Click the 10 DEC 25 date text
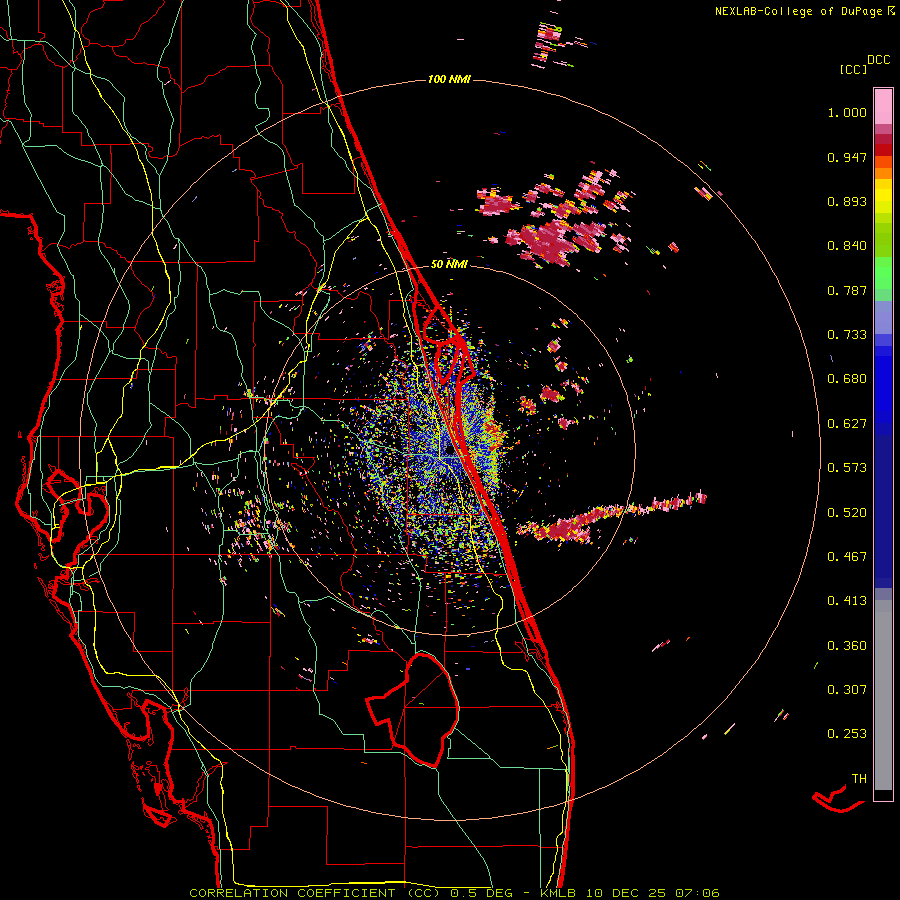This screenshot has width=900, height=900. click(x=627, y=893)
